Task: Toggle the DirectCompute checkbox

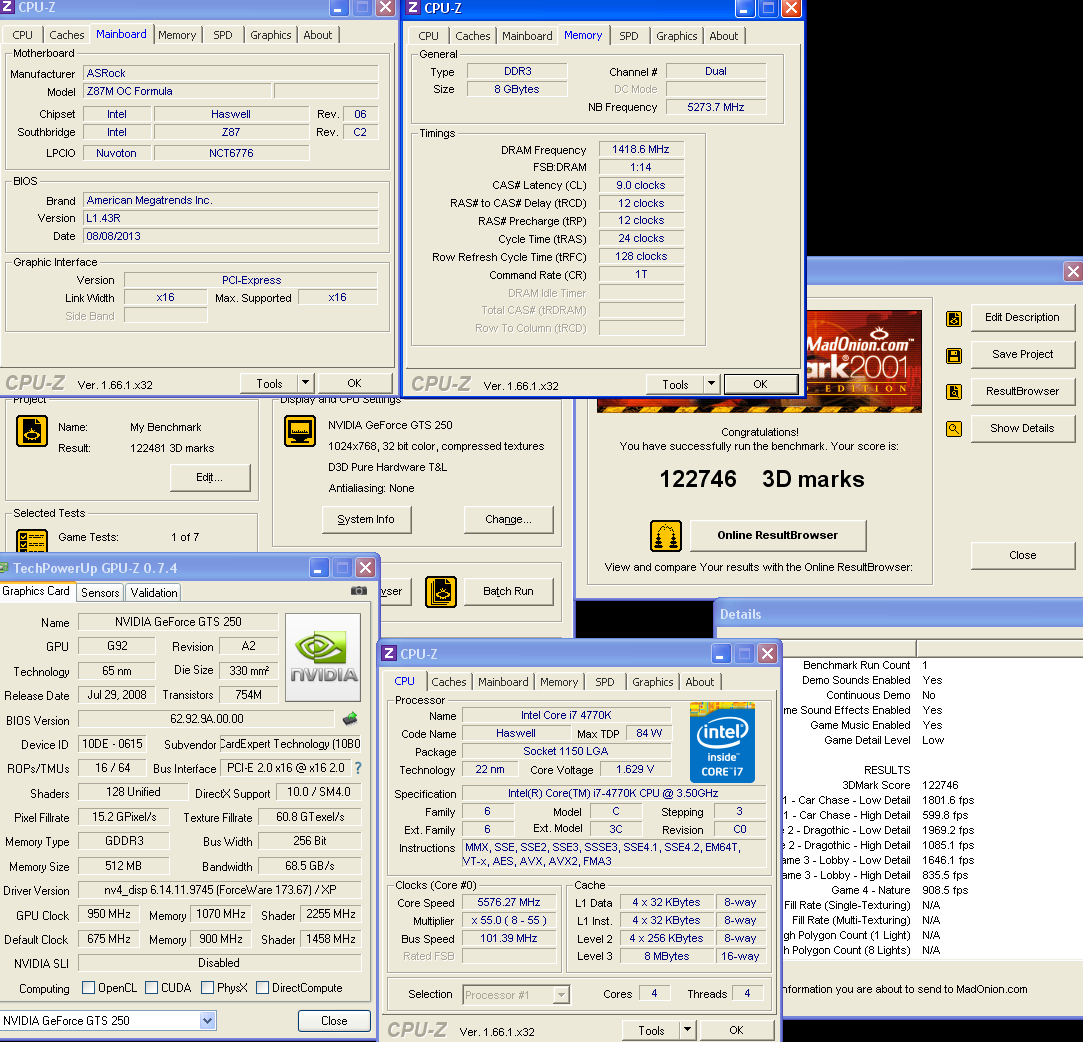Action: tap(262, 987)
